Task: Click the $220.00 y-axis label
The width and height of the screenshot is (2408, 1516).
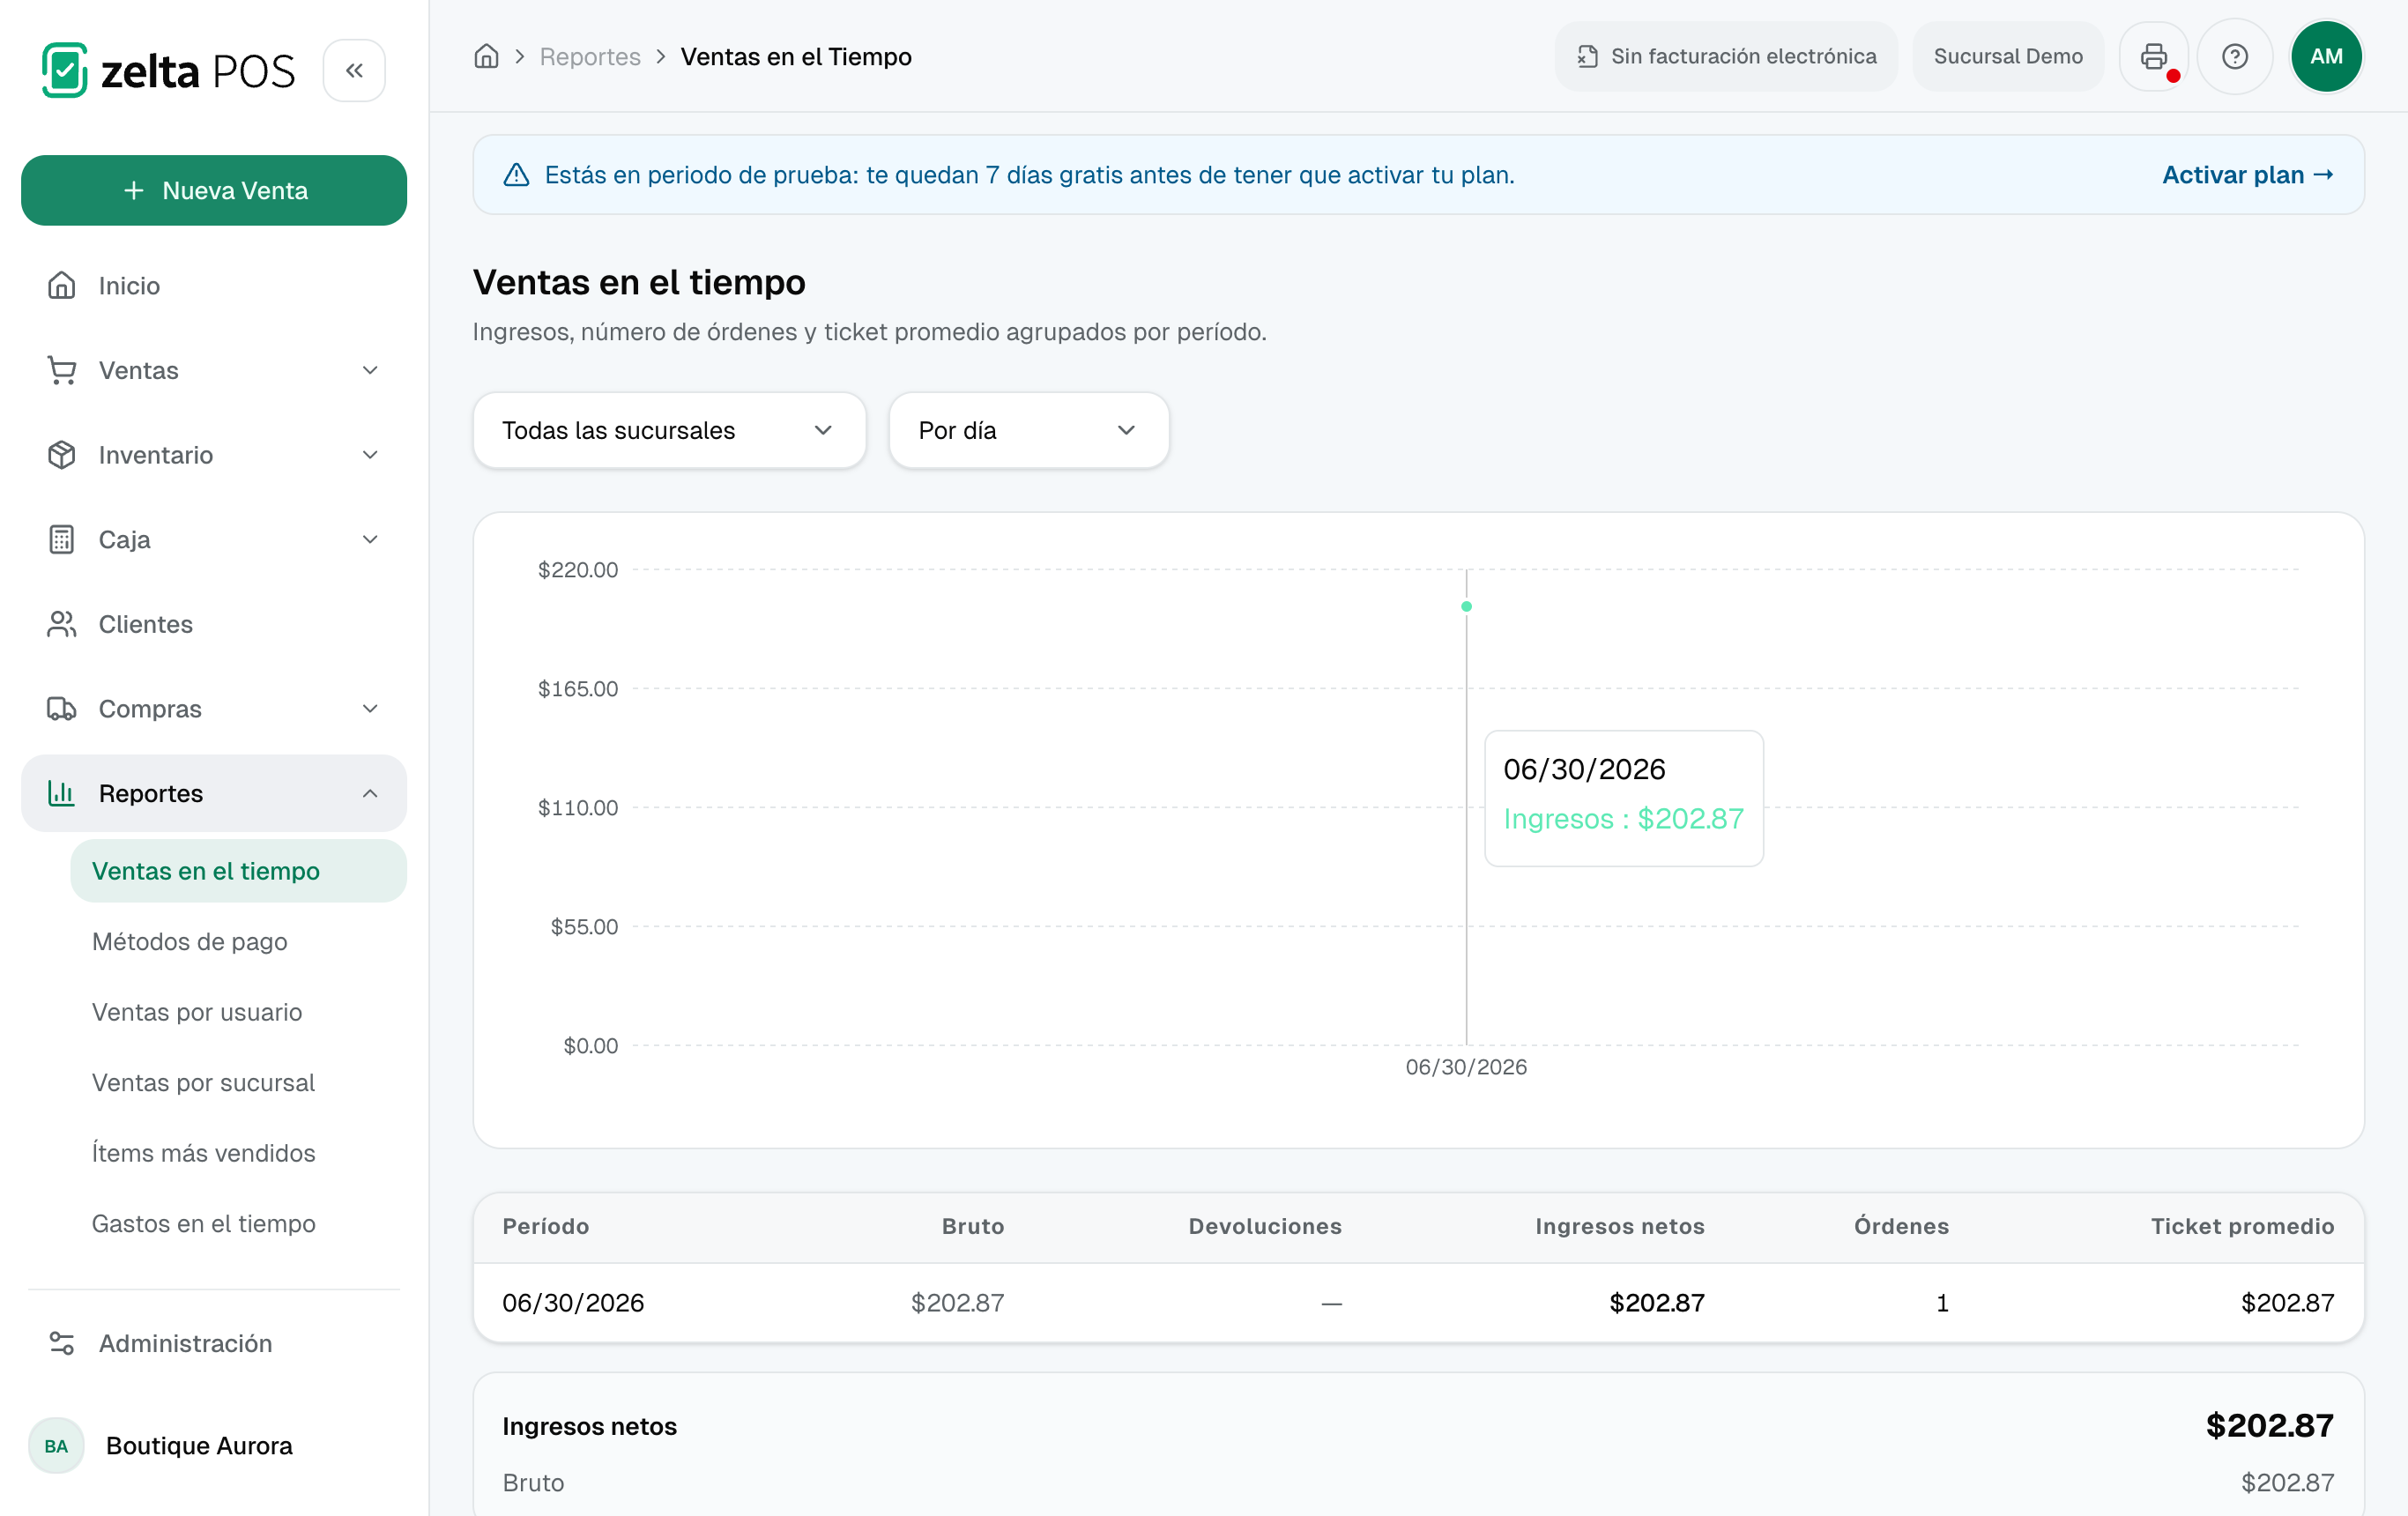Action: [578, 570]
